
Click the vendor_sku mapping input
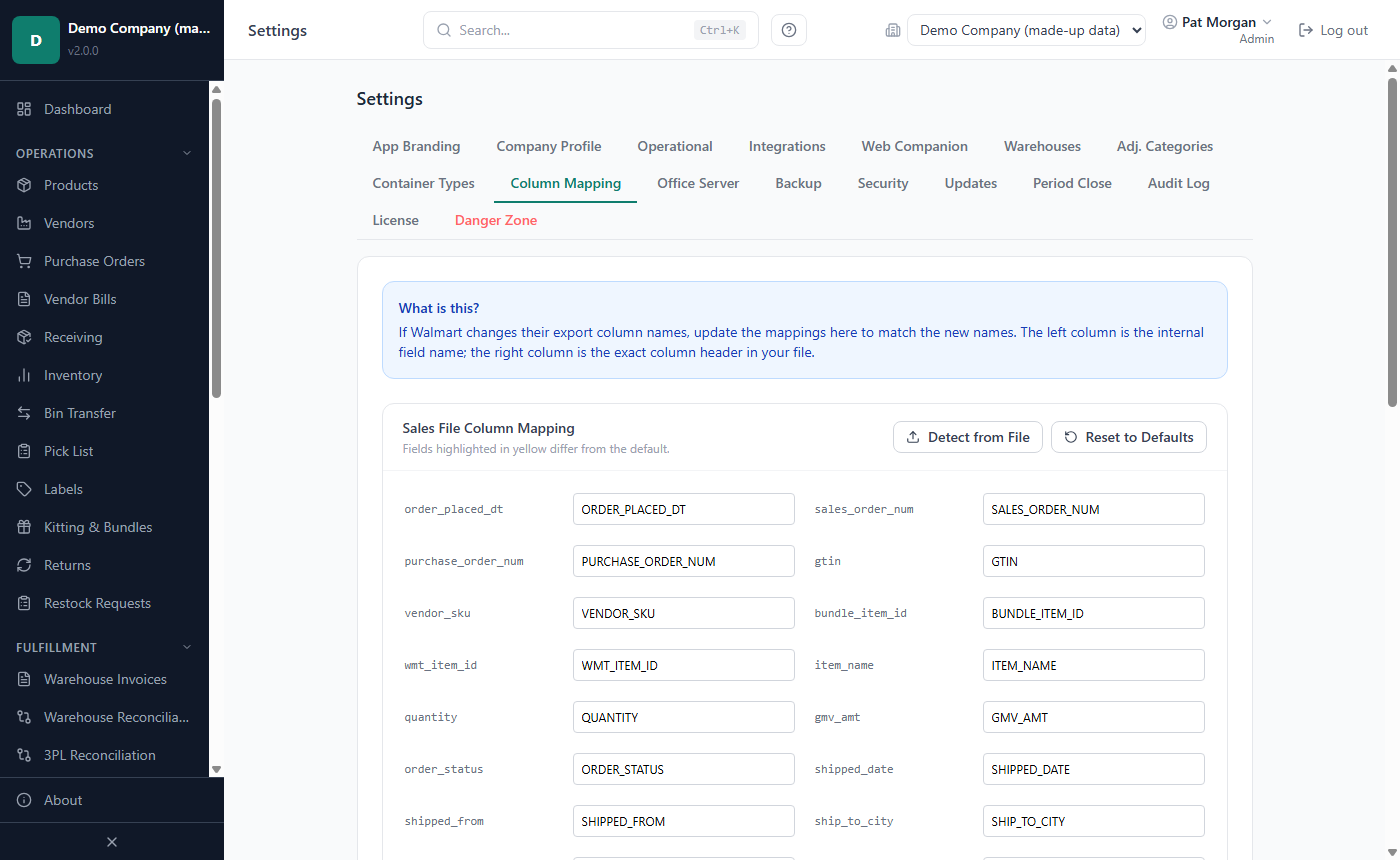(x=684, y=613)
